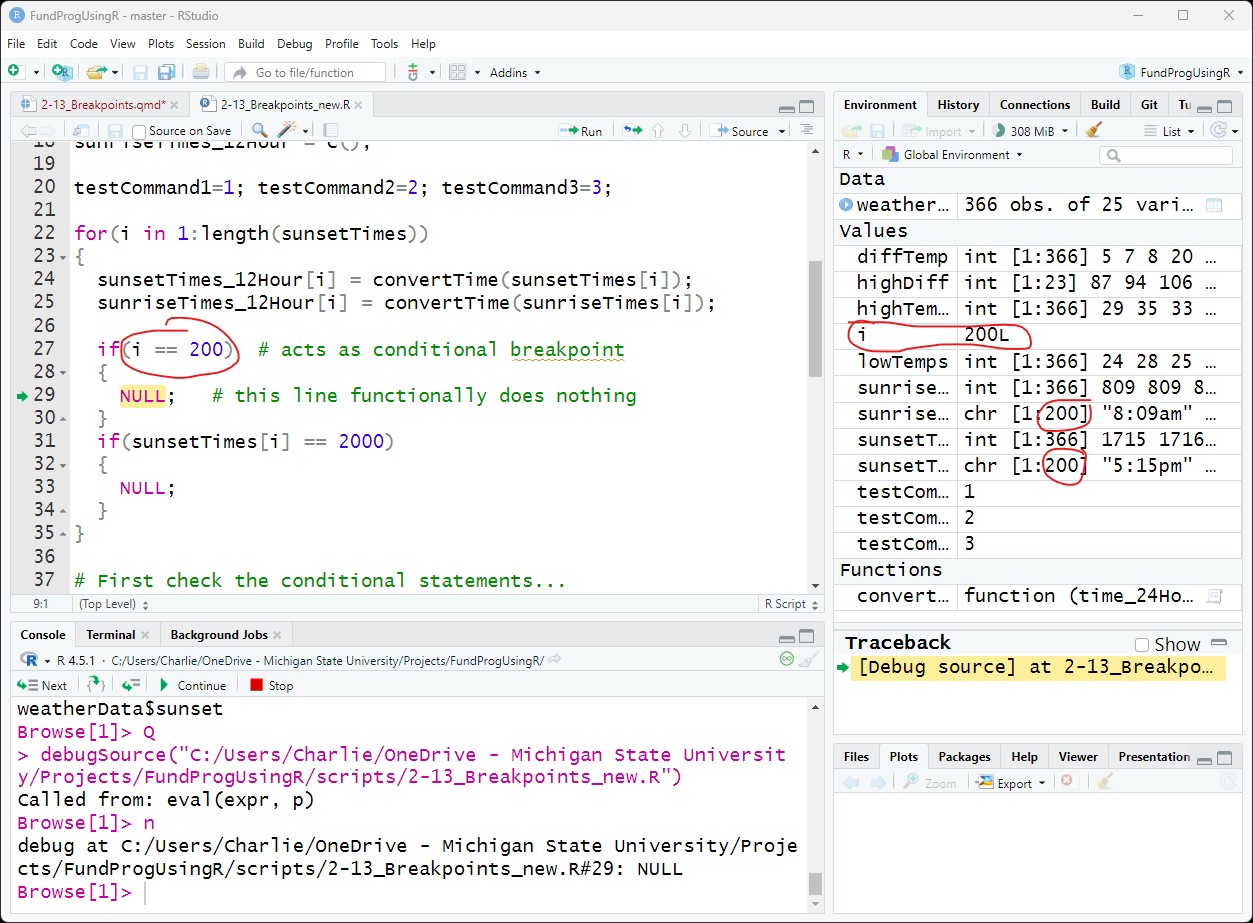The width and height of the screenshot is (1253, 923).
Task: Open the version control Git toolbar icon
Action: [413, 72]
